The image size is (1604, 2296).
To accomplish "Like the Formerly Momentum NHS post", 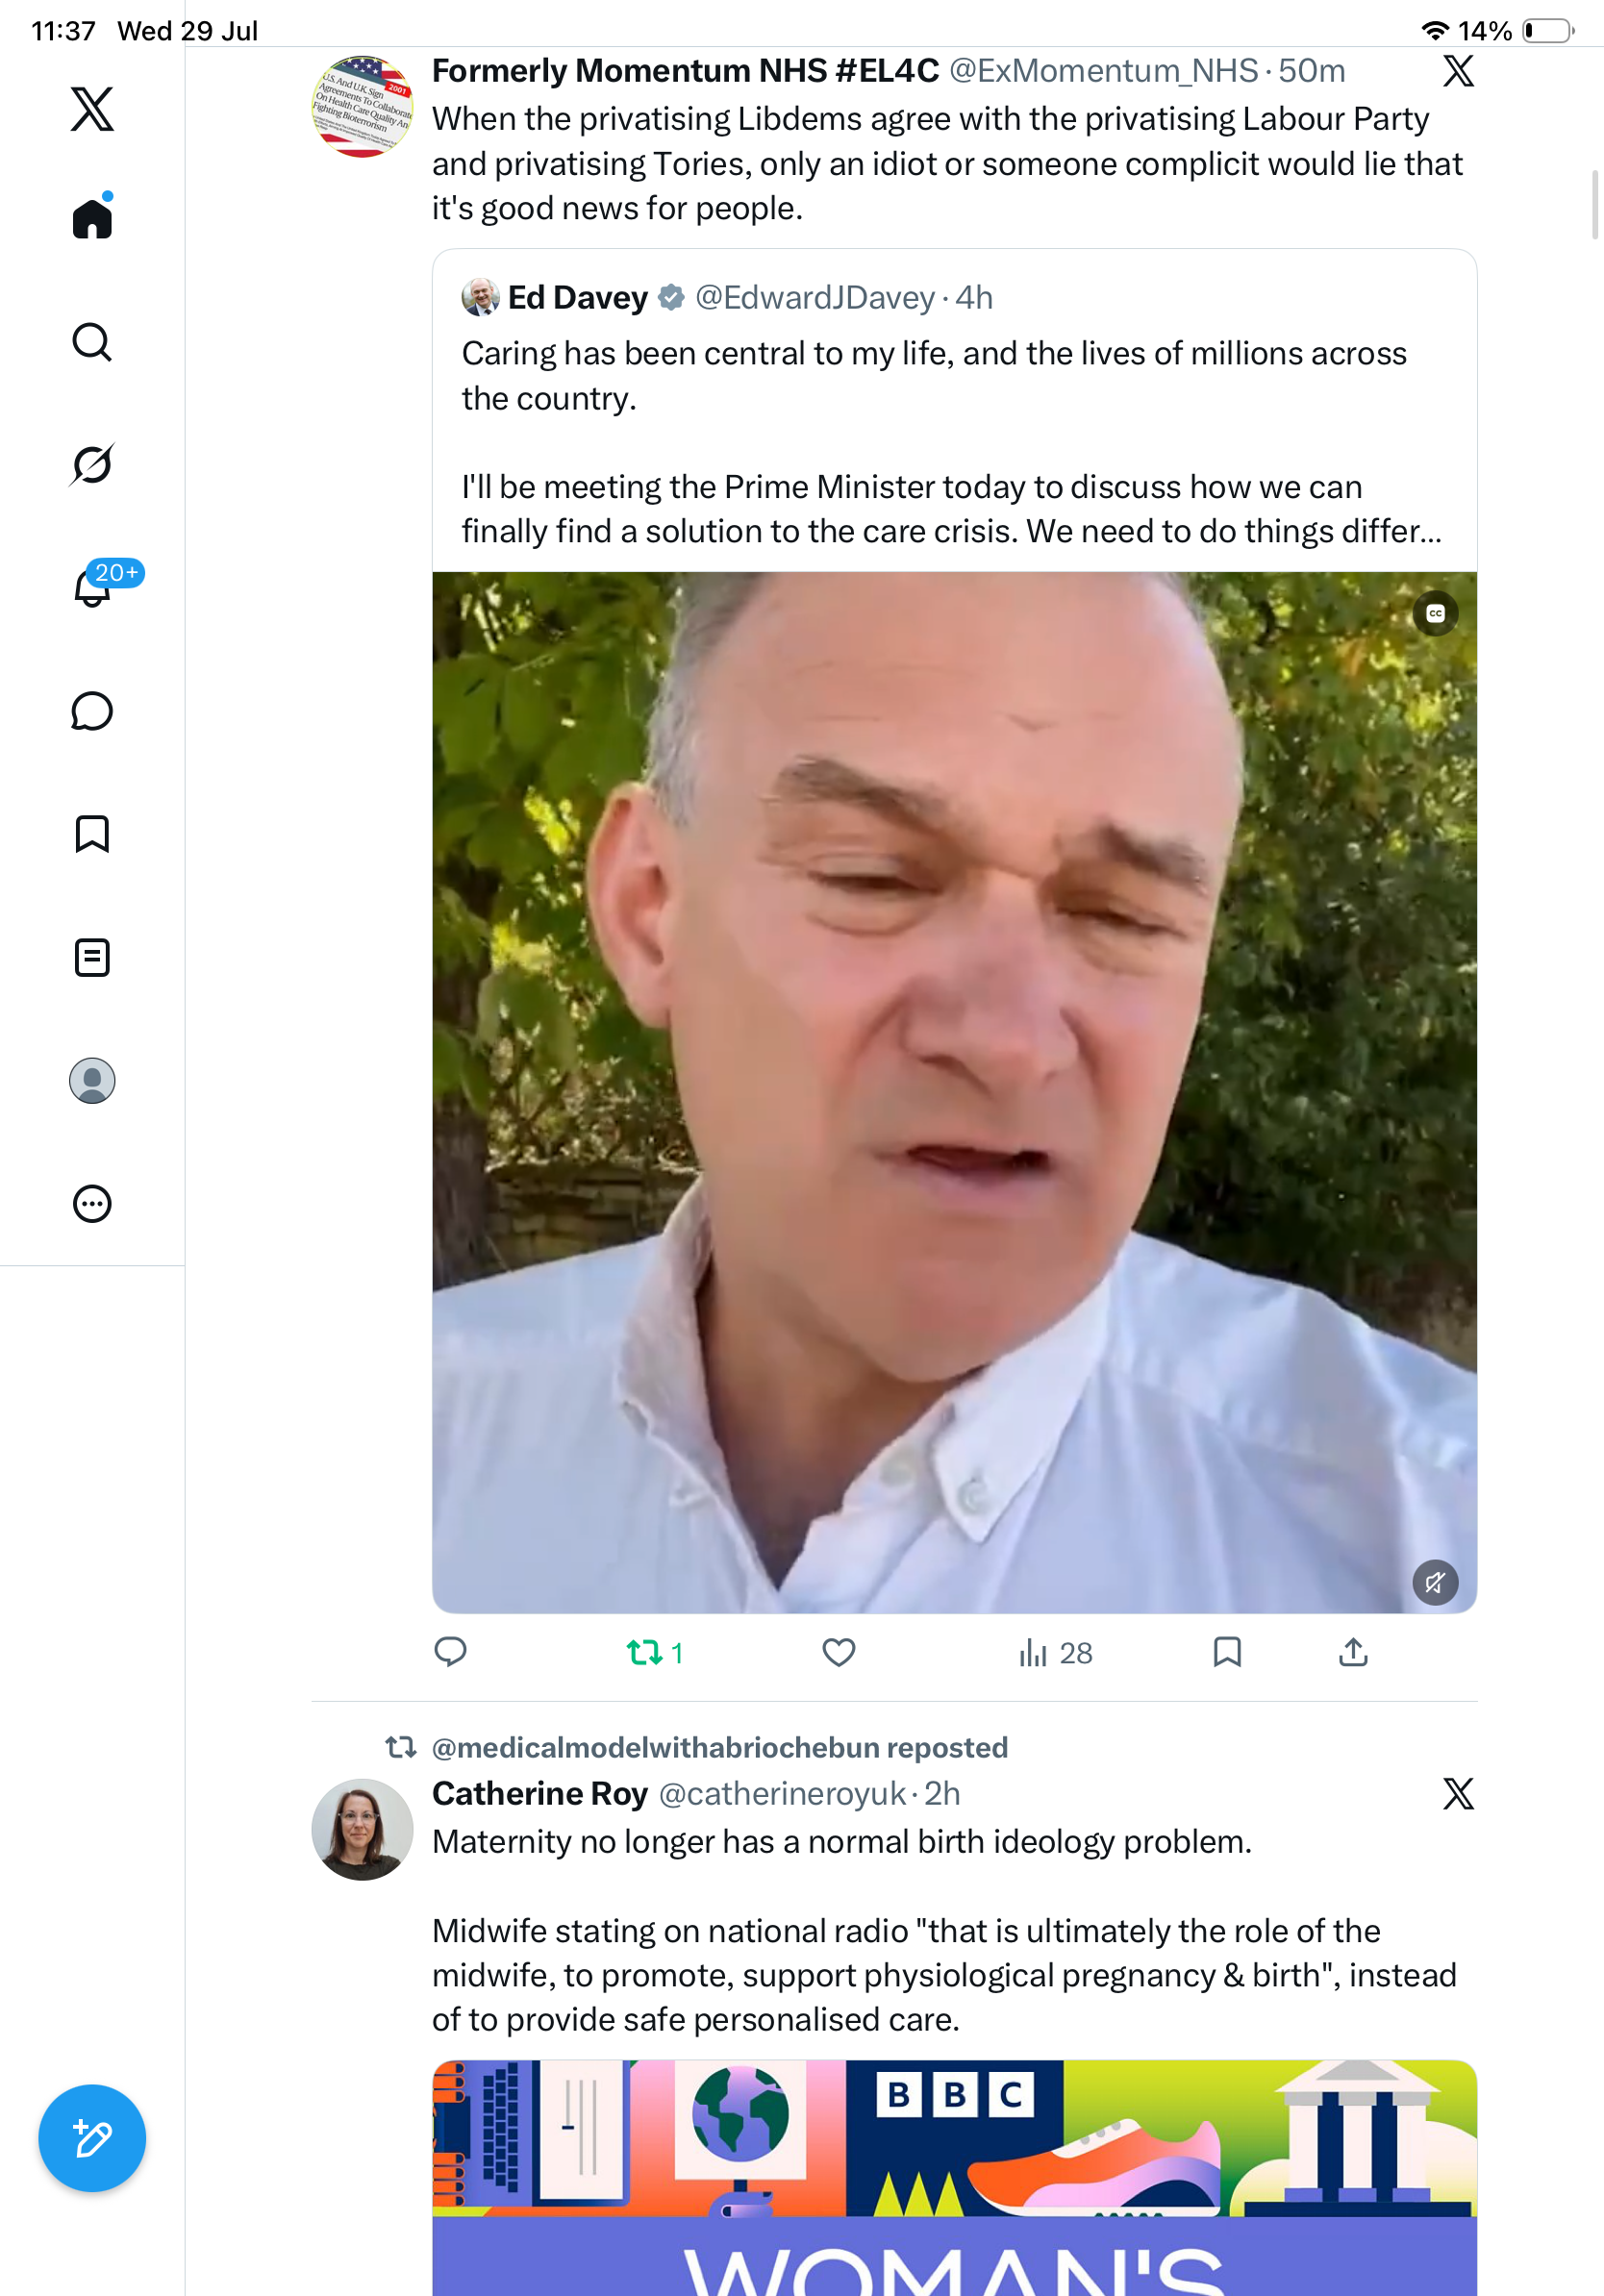I will point(839,1653).
